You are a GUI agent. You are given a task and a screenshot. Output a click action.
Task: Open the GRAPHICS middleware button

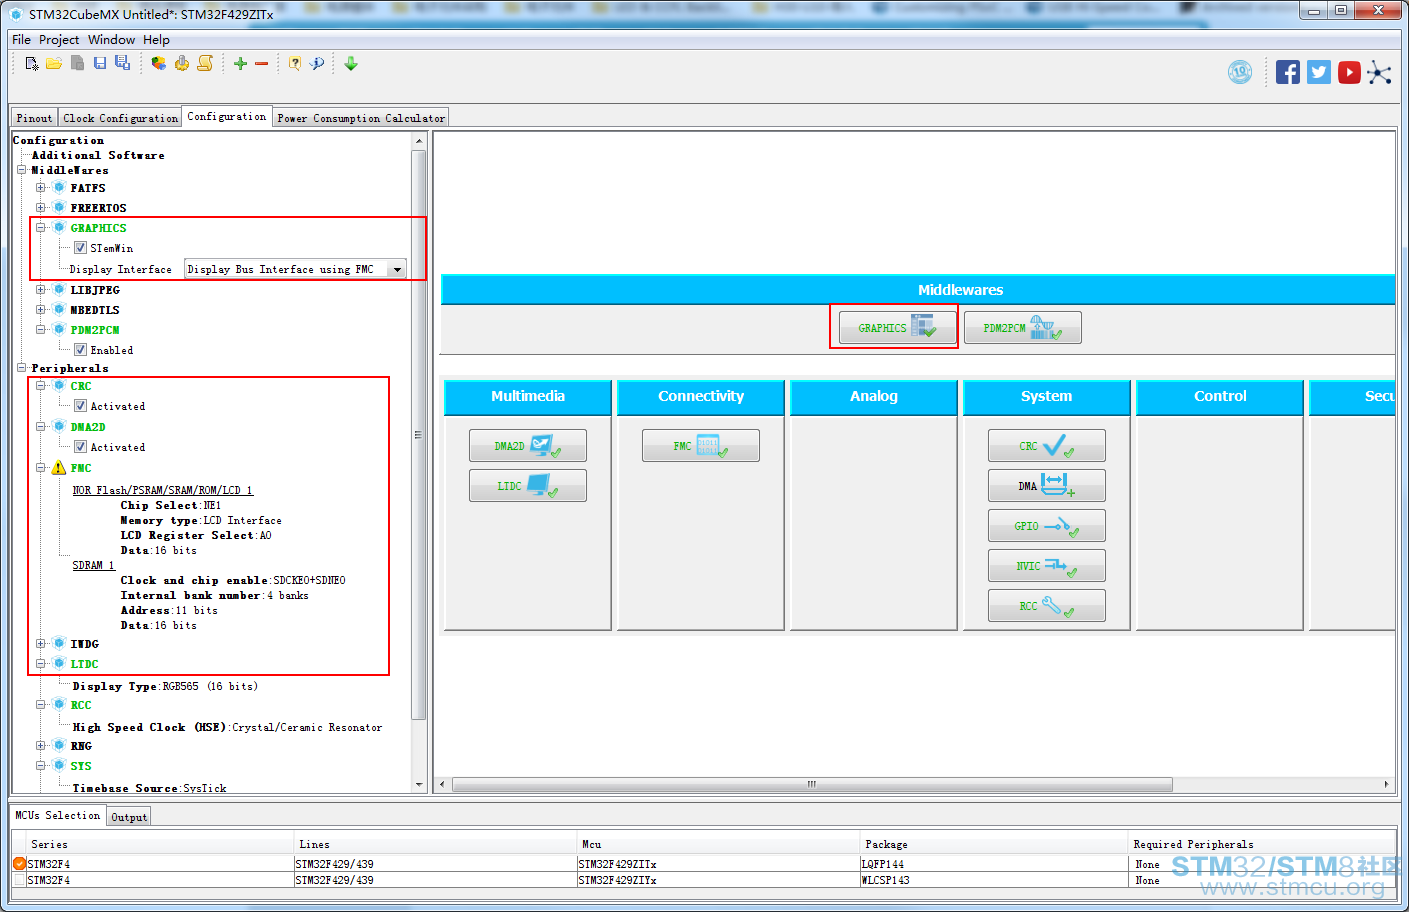pos(897,328)
